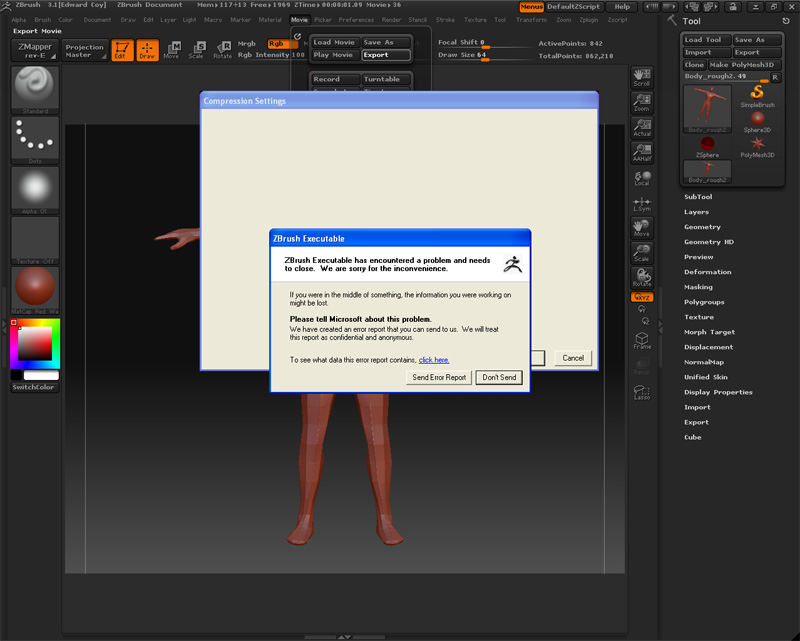Screen dimensions: 800x641
Task: Click the Rotate mode icon in top toolbar
Action: tap(222, 50)
